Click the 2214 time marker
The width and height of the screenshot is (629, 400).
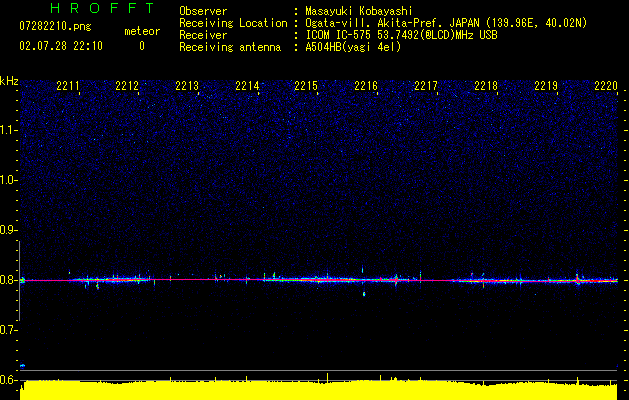(247, 86)
